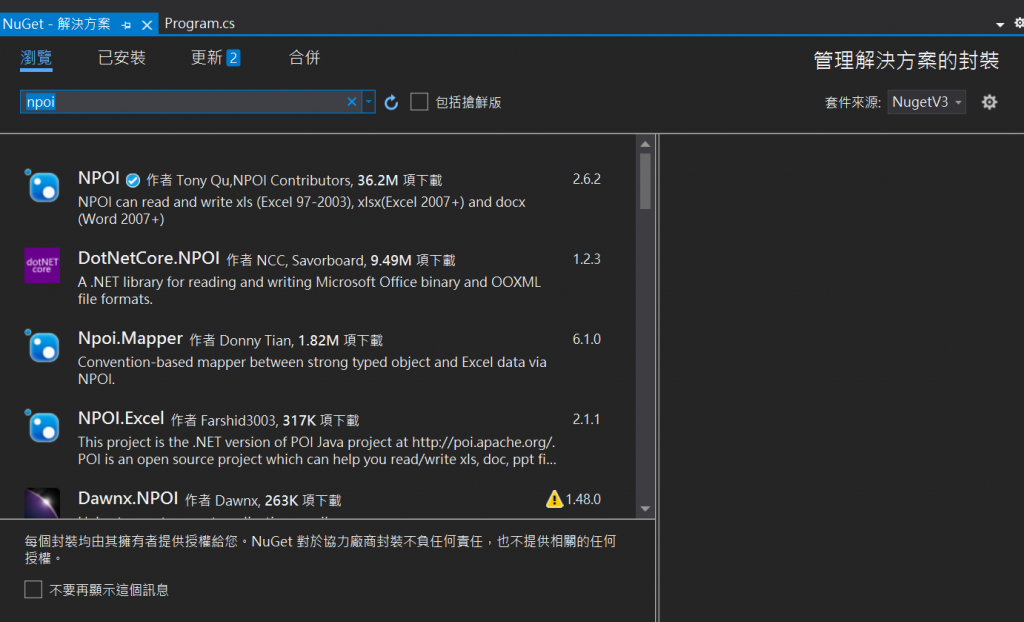This screenshot has height=622, width=1024.
Task: Click the refresh icon beside search box
Action: click(391, 102)
